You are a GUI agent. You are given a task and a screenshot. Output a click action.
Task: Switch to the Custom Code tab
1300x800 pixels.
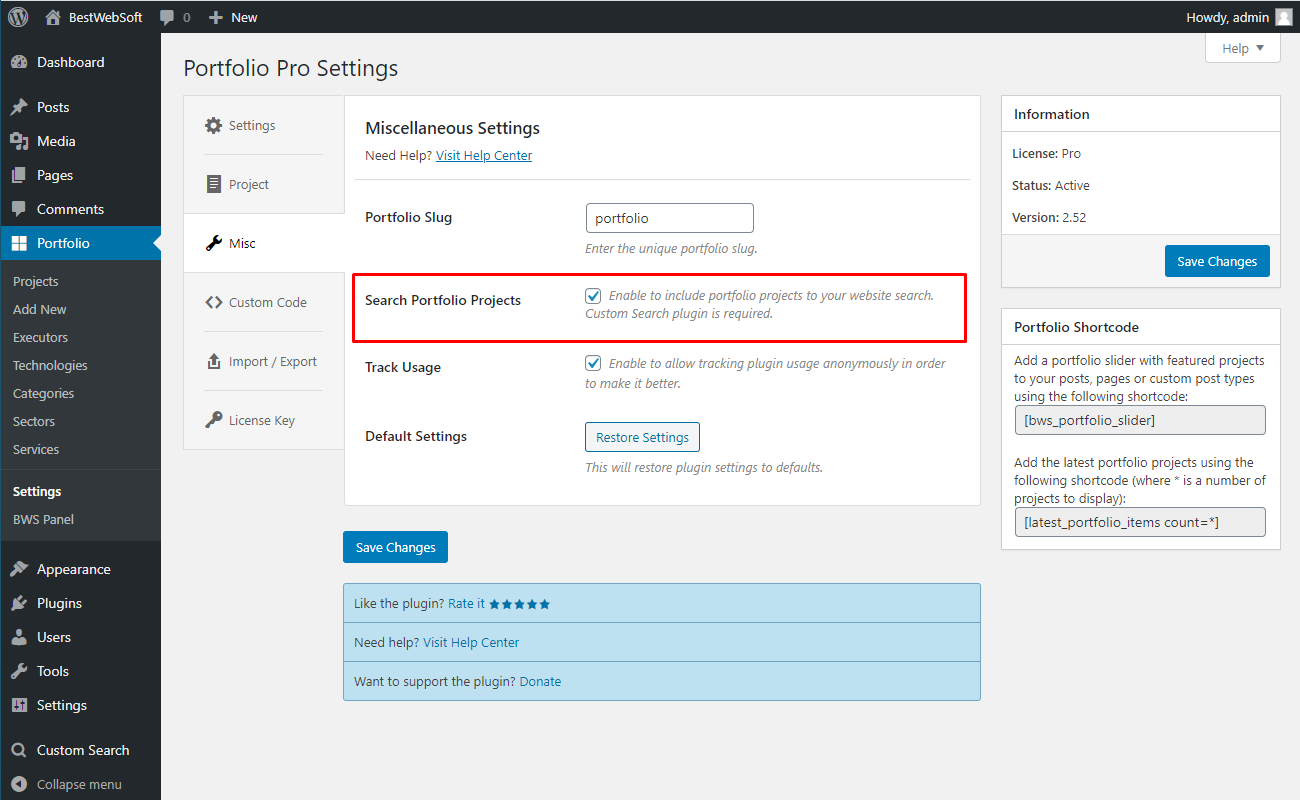click(x=264, y=302)
